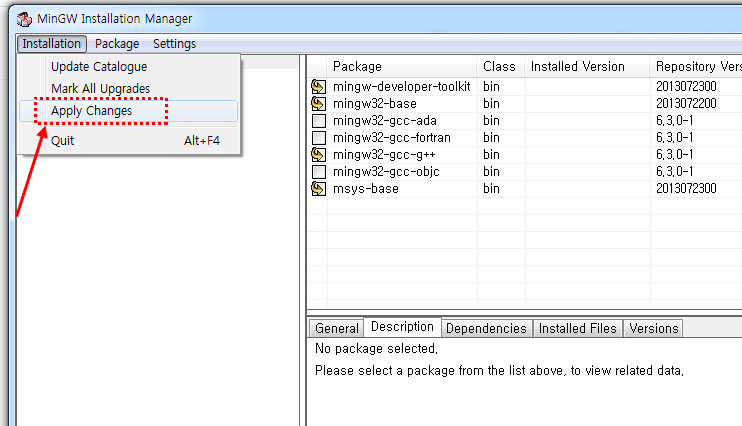Open the Installation menu
Viewport: 742px width, 426px height.
click(x=52, y=44)
